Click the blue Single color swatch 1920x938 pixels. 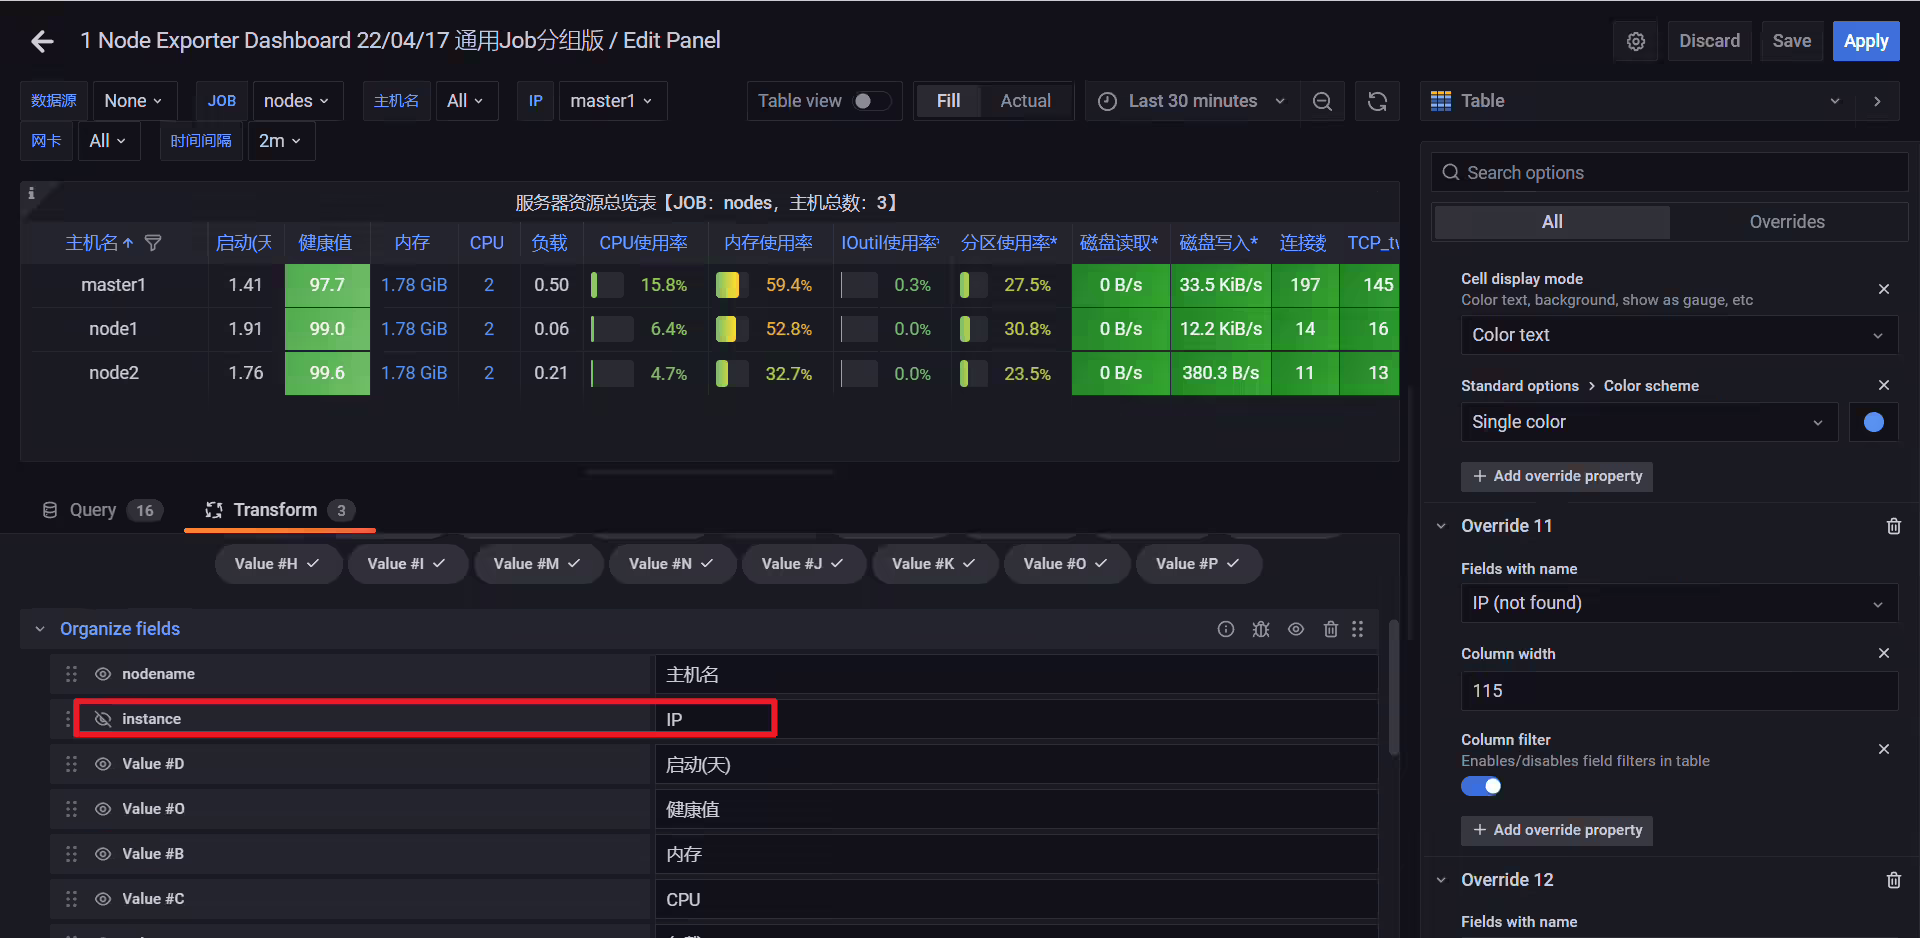tap(1874, 422)
